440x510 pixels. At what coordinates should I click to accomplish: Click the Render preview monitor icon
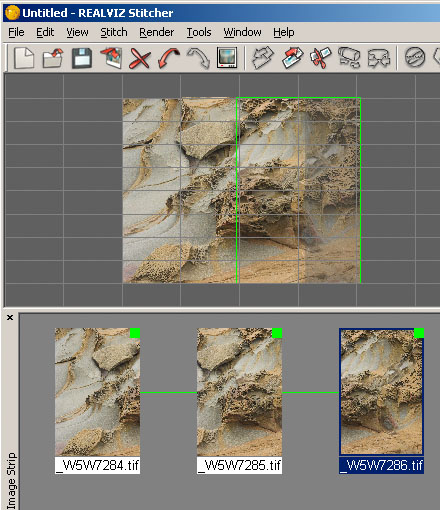click(227, 58)
